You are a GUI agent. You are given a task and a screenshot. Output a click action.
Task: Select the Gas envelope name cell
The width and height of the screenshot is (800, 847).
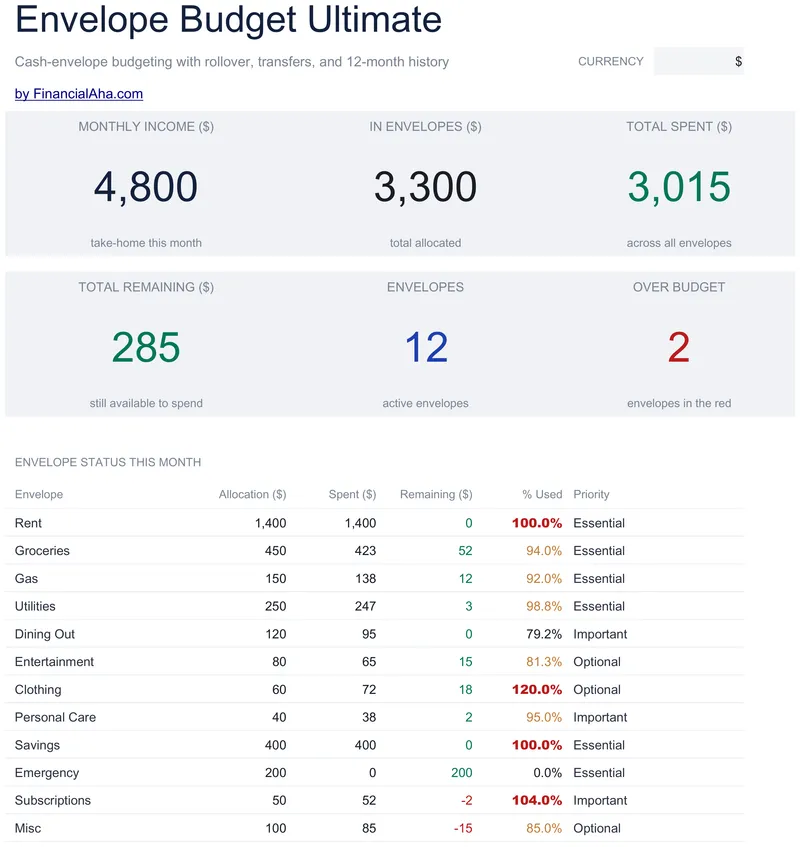[x=26, y=579]
